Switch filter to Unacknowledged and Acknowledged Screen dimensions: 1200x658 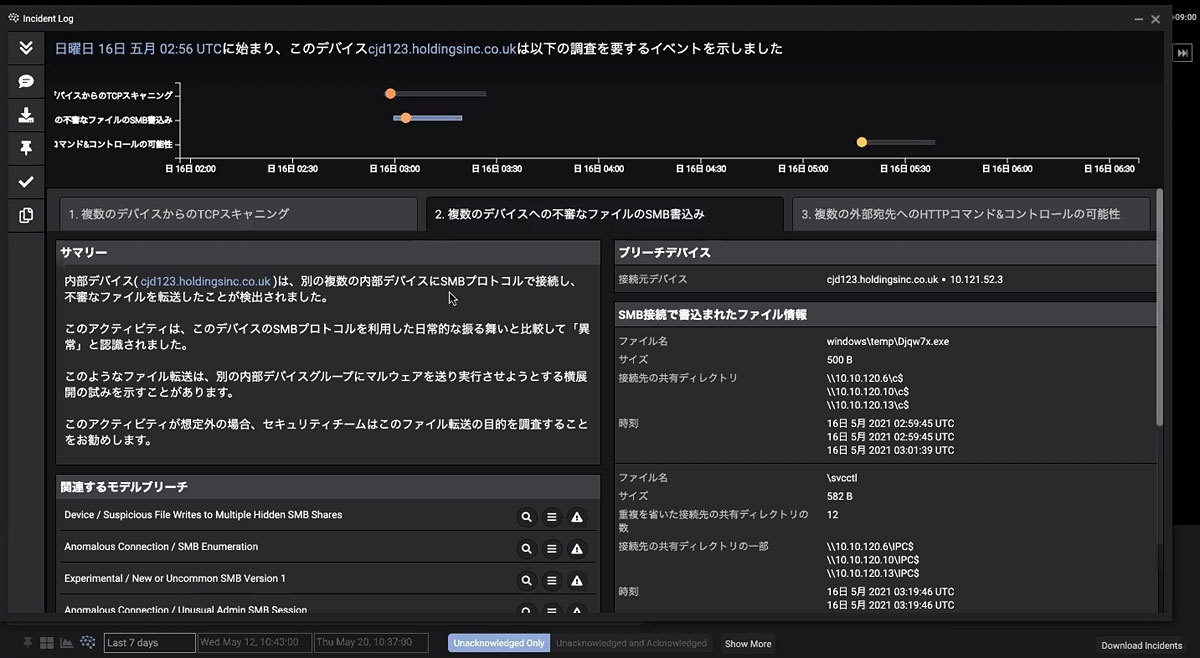coord(631,643)
